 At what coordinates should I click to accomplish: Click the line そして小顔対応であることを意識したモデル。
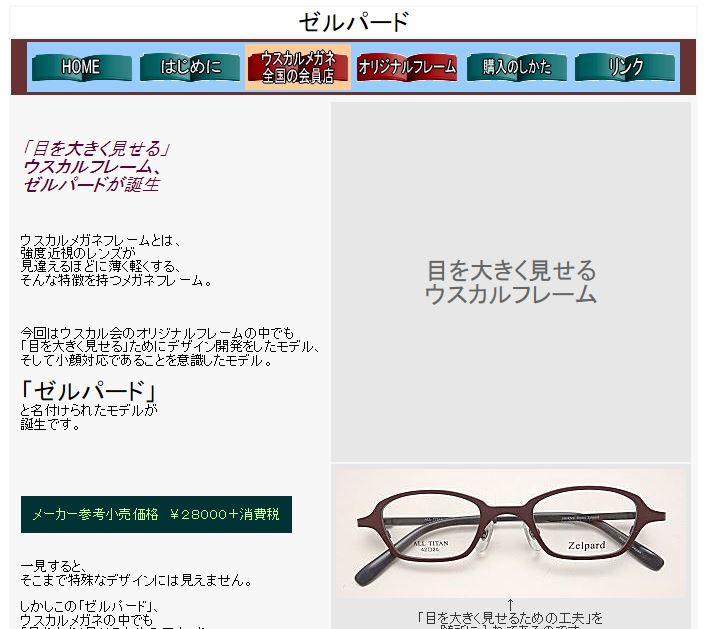[x=146, y=361]
